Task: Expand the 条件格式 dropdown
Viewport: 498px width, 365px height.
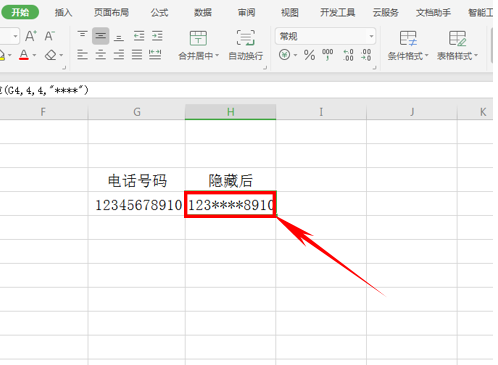Action: pos(427,55)
